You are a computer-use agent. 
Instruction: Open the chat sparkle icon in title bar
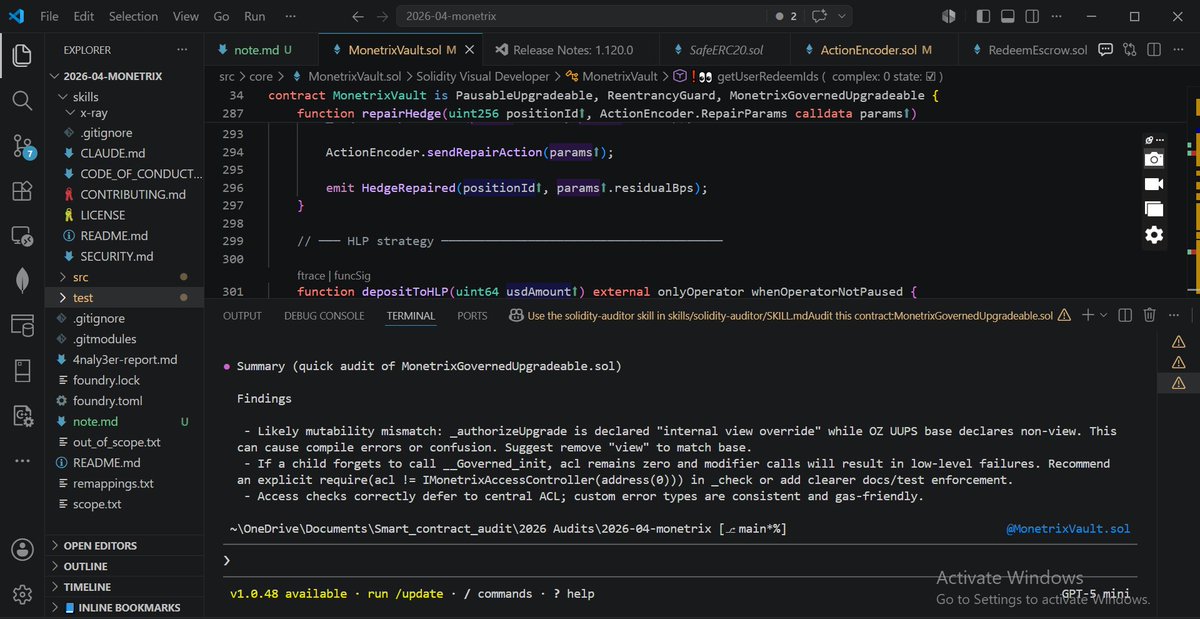821,16
